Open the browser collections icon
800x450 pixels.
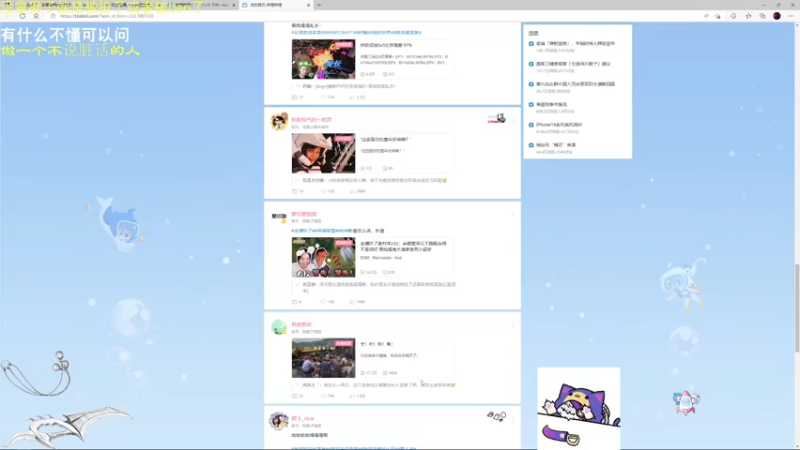(x=763, y=16)
